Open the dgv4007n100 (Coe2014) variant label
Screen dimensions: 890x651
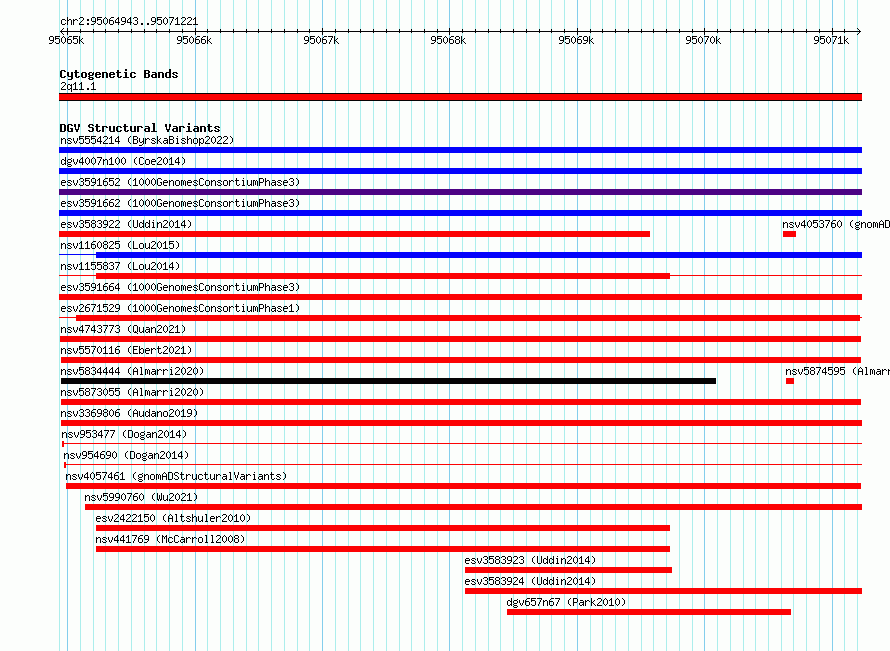click(123, 161)
